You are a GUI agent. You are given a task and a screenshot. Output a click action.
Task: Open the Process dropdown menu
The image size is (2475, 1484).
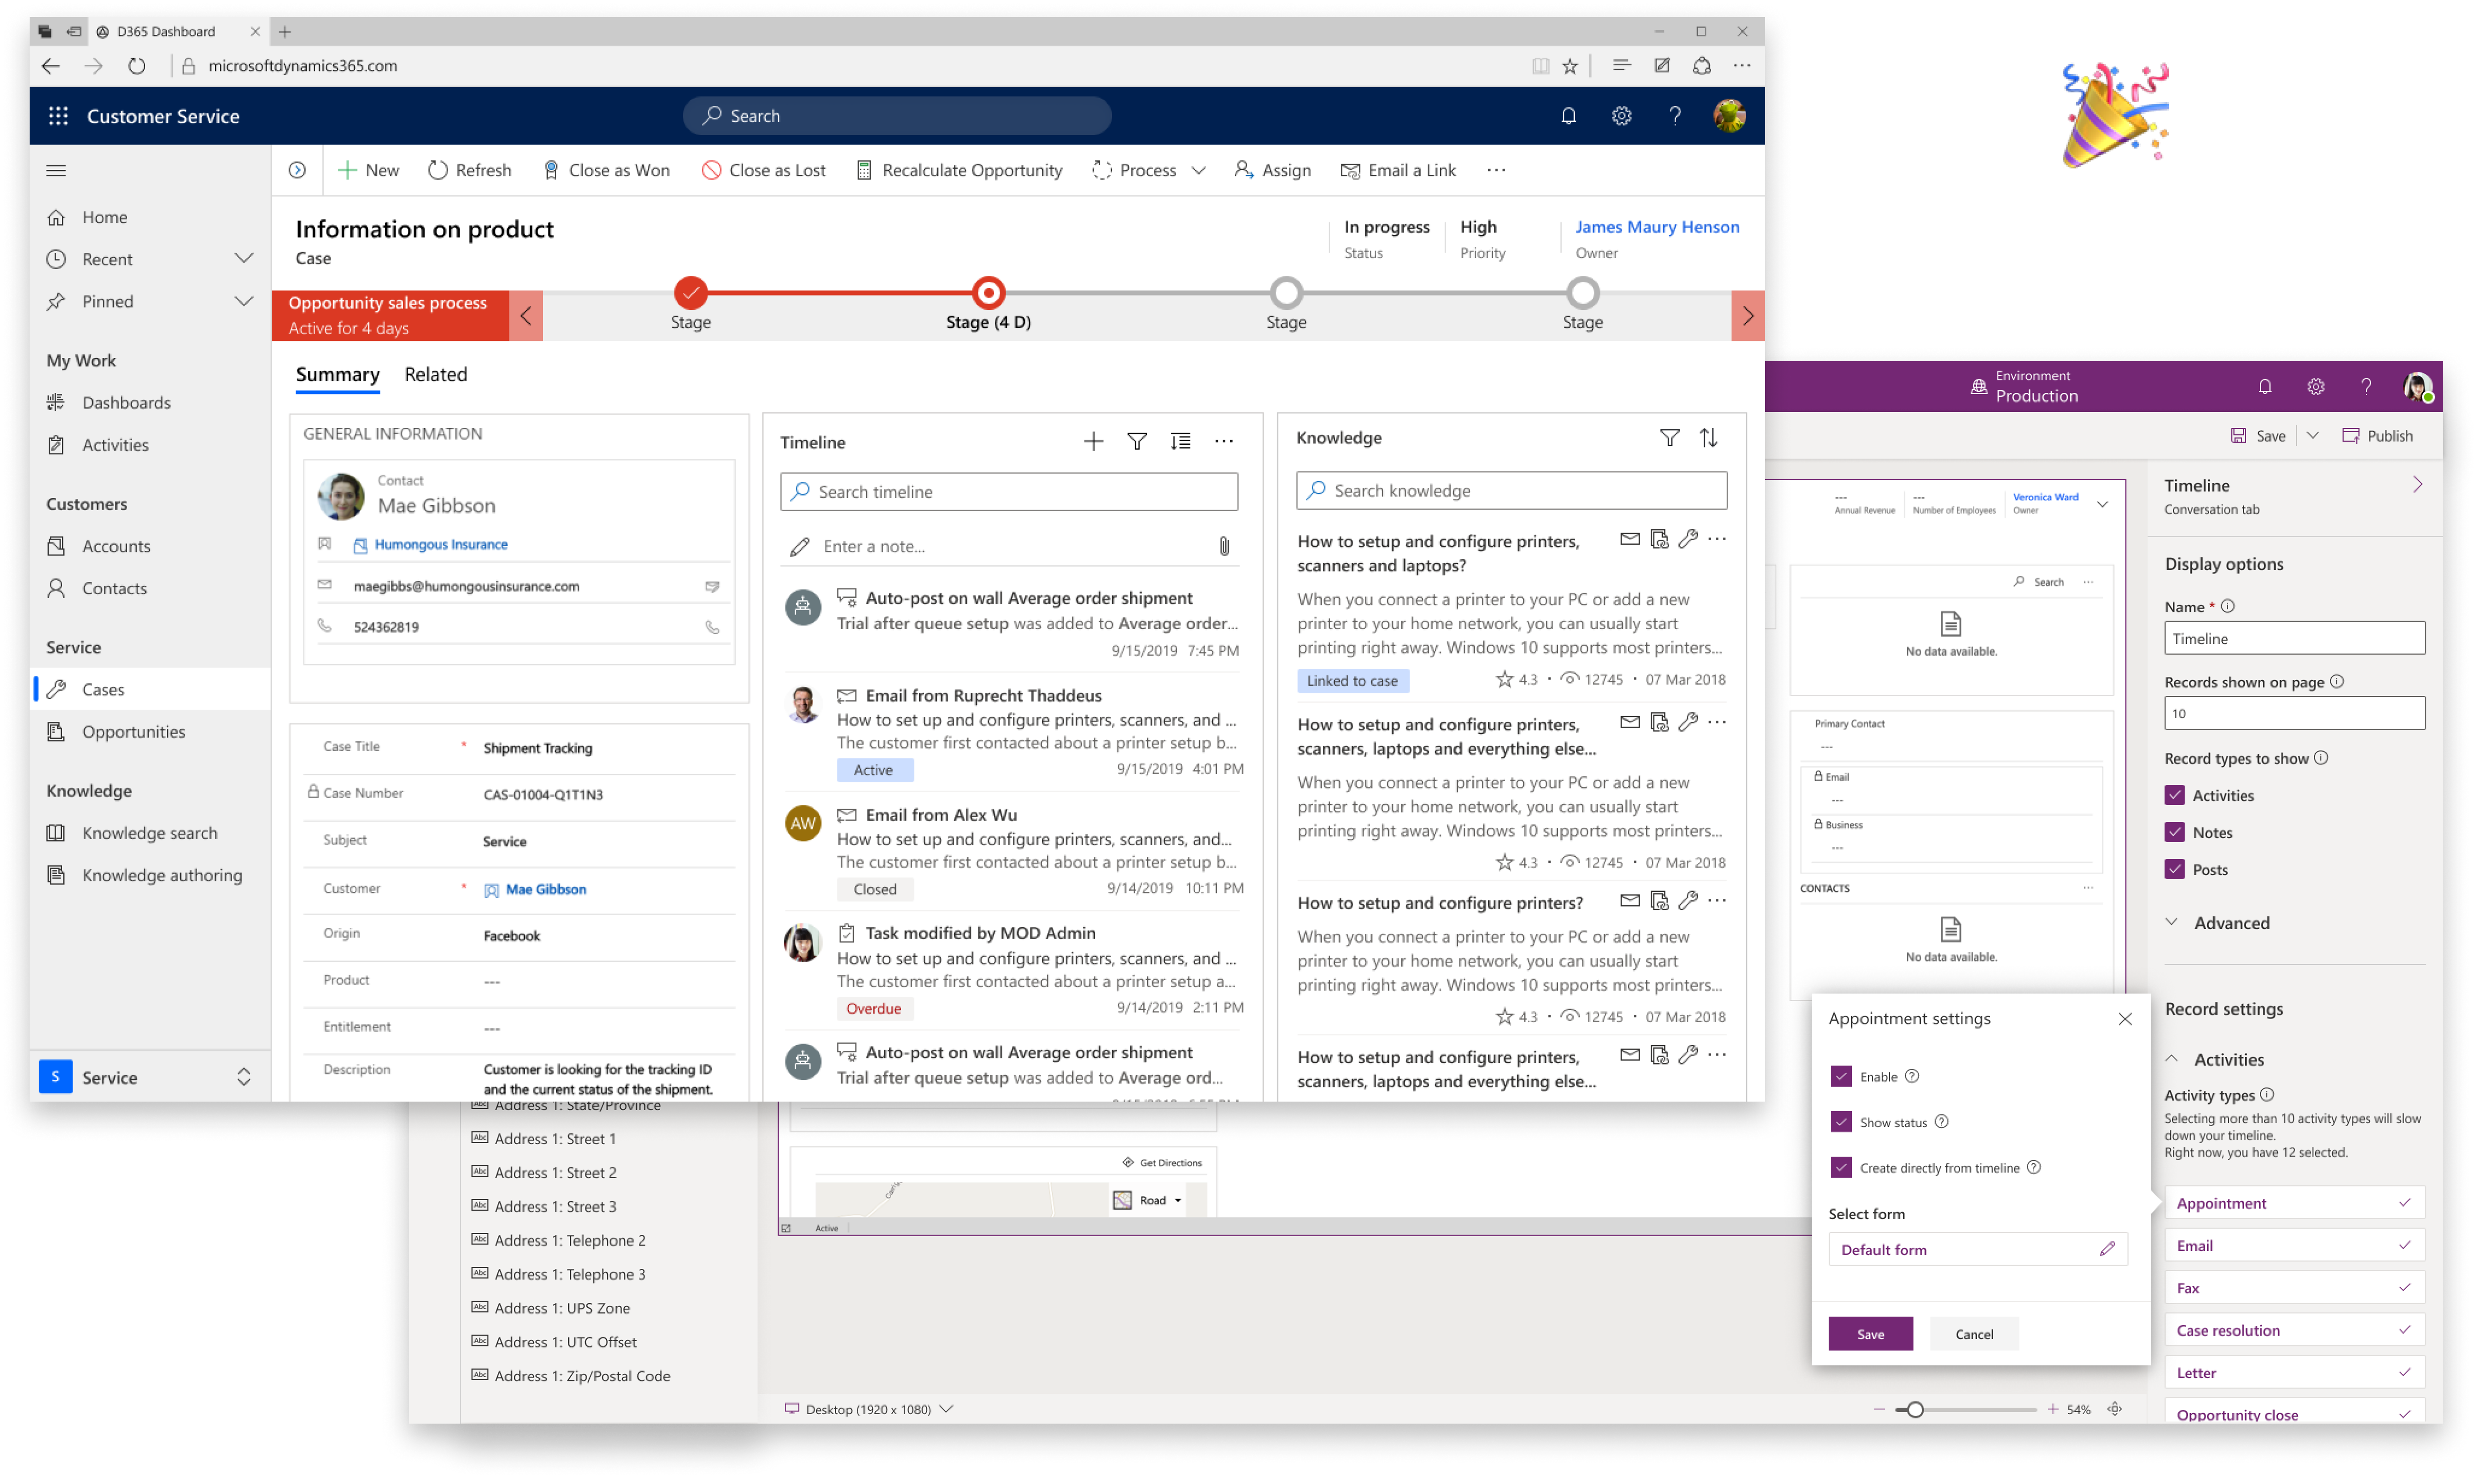point(1198,170)
